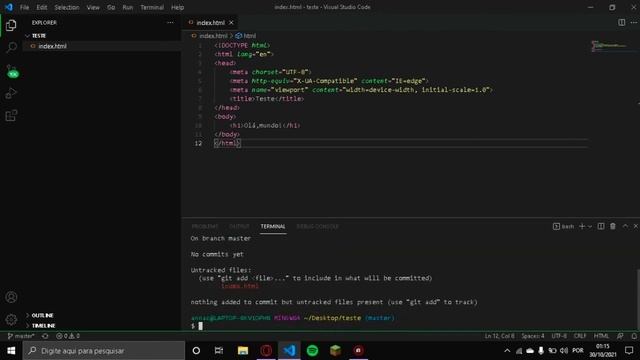This screenshot has height=360, width=640.
Task: Select the index.html editor tab
Action: click(x=210, y=22)
